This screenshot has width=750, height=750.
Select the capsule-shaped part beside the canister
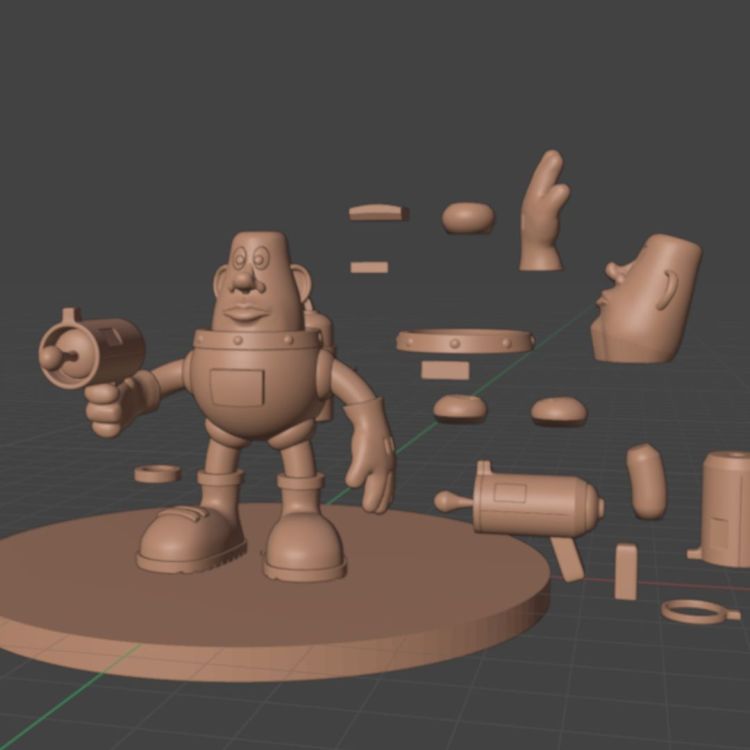pos(646,481)
